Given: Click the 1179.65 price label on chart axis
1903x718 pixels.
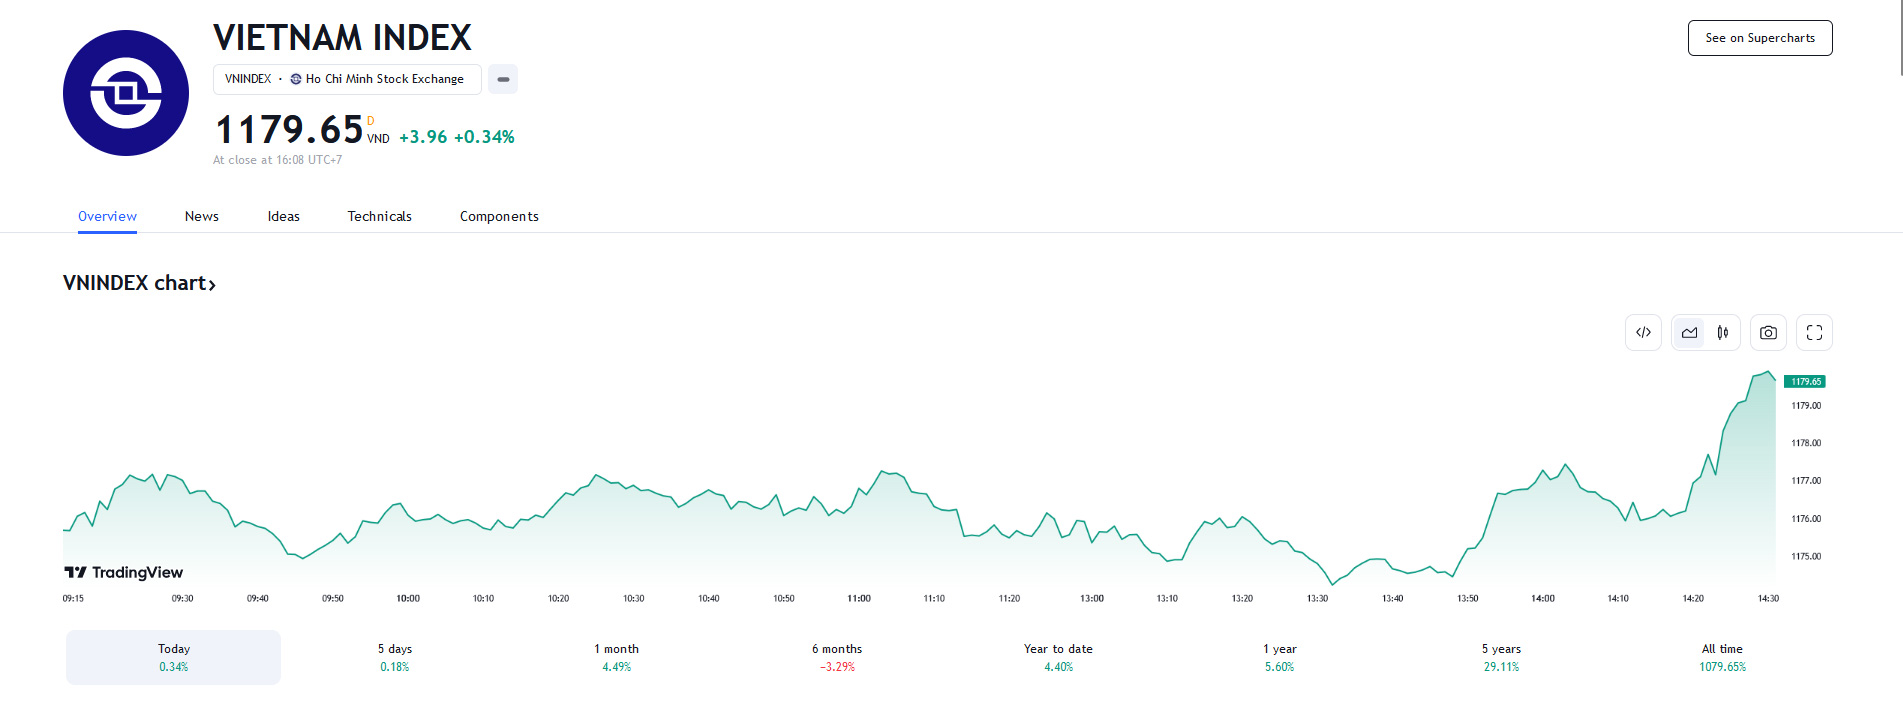Looking at the screenshot, I should [1805, 382].
